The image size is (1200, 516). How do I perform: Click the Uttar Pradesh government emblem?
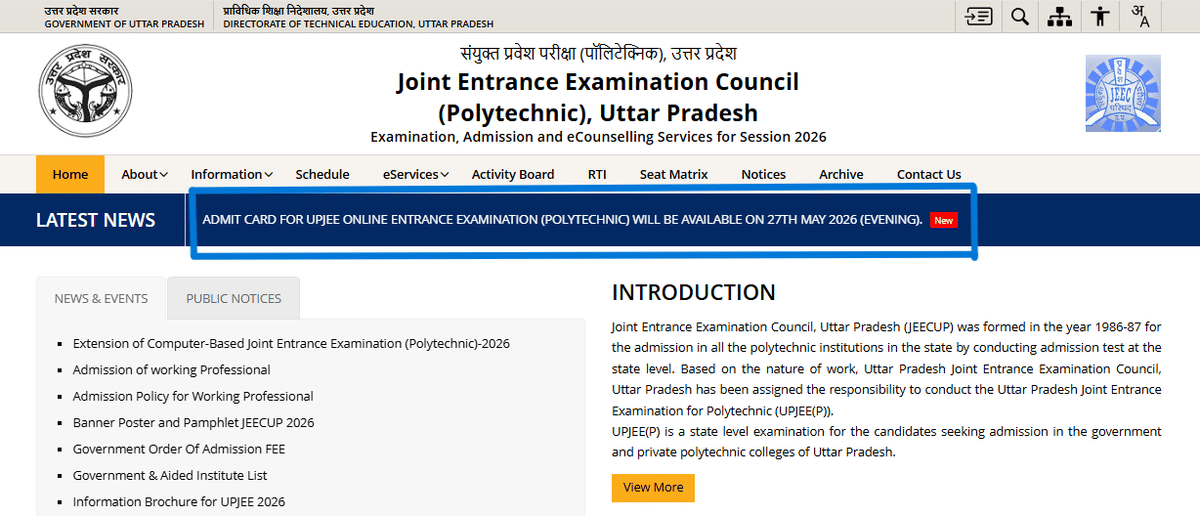(83, 92)
